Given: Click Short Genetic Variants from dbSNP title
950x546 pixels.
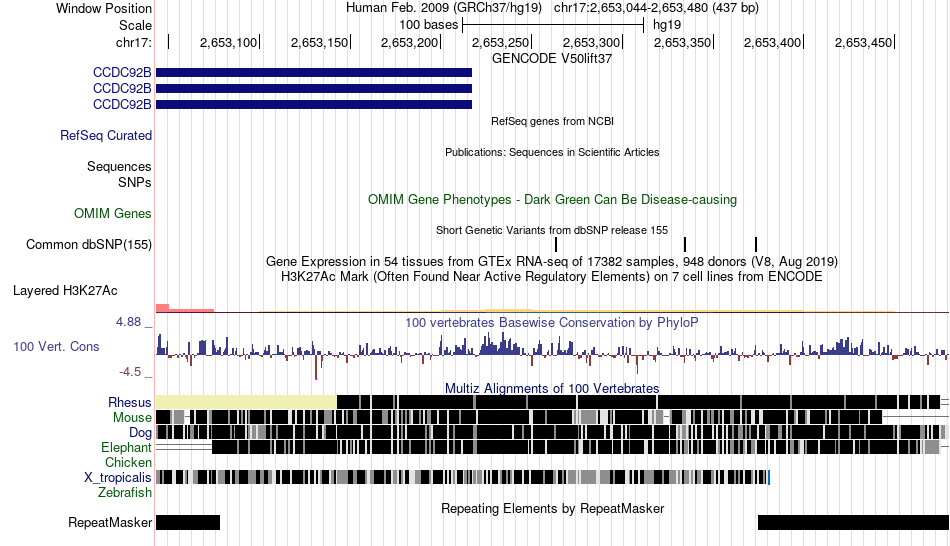Looking at the screenshot, I should [552, 230].
